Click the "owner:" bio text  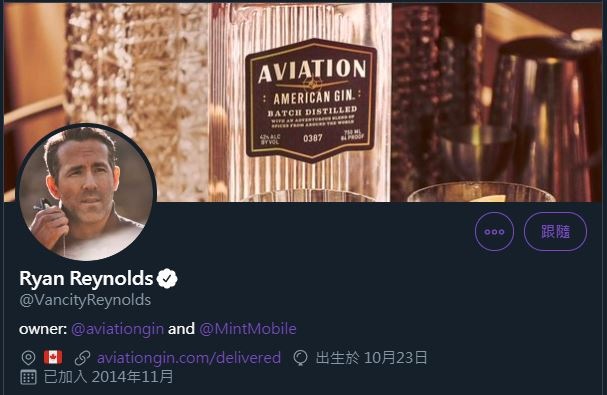[43, 329]
